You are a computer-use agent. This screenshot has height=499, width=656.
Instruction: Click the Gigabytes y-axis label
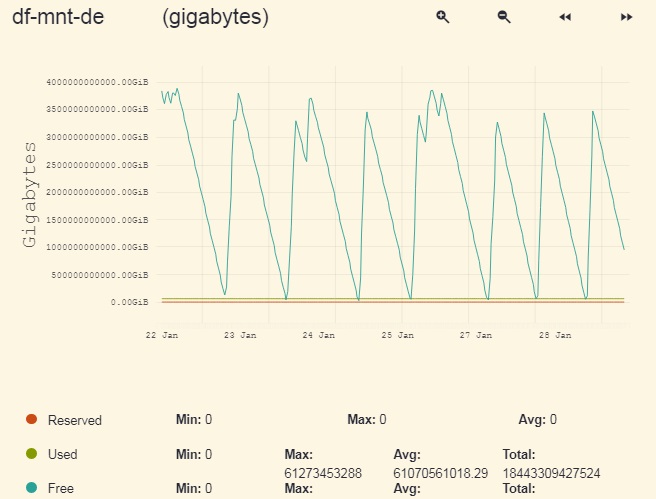tap(30, 194)
